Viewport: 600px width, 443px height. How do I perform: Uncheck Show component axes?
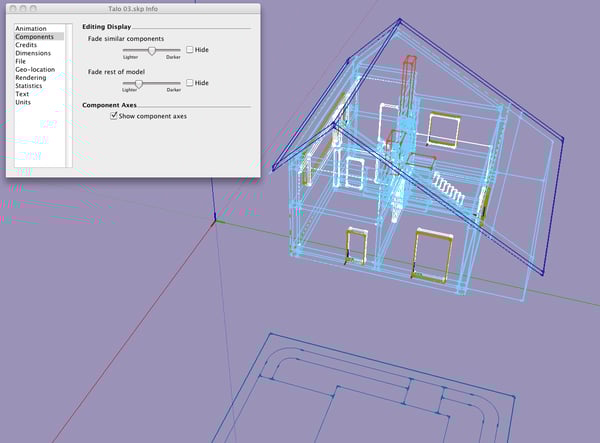coord(114,116)
